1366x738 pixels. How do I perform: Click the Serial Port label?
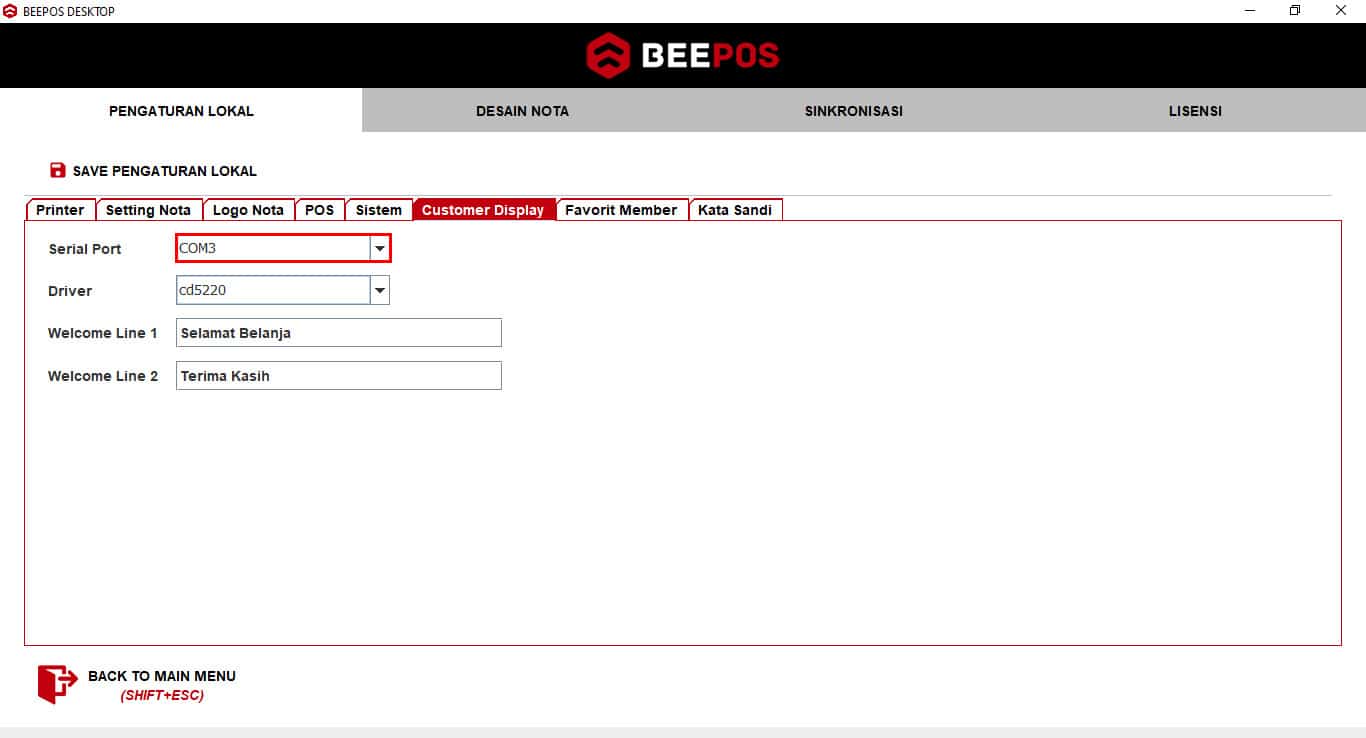pyautogui.click(x=85, y=249)
